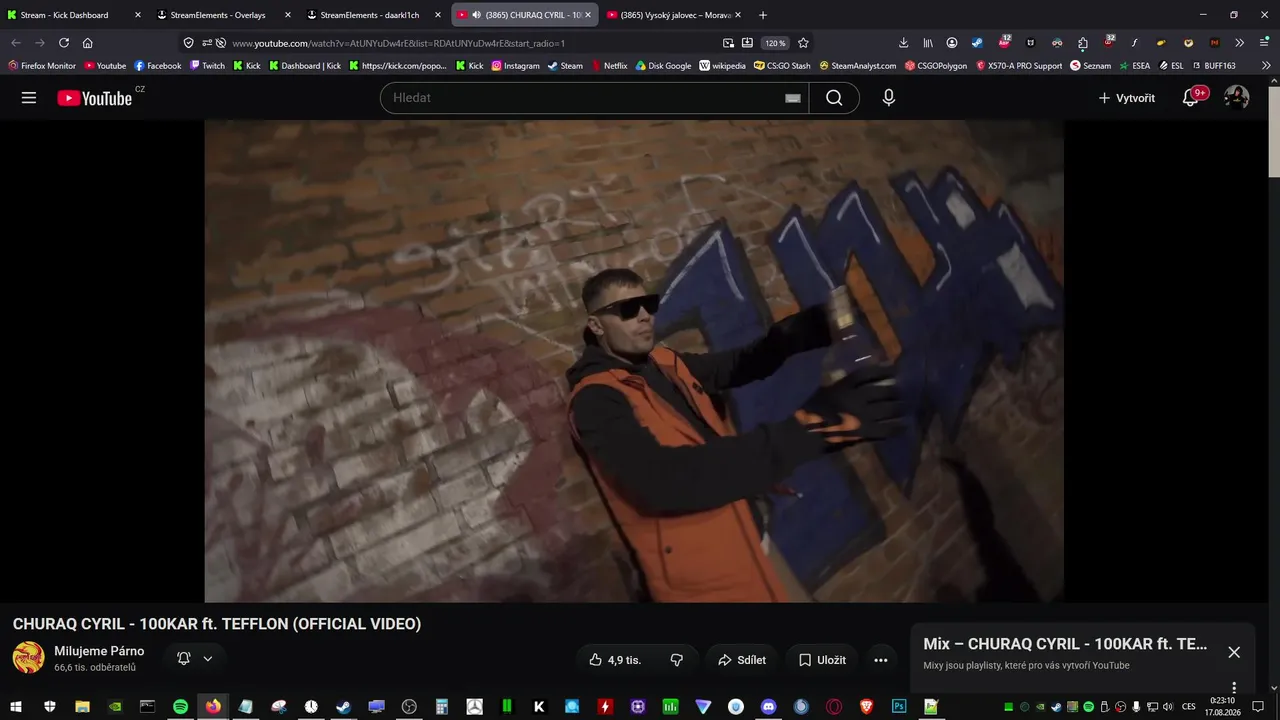1280x720 pixels.
Task: Open the account avatar menu
Action: [x=1237, y=98]
